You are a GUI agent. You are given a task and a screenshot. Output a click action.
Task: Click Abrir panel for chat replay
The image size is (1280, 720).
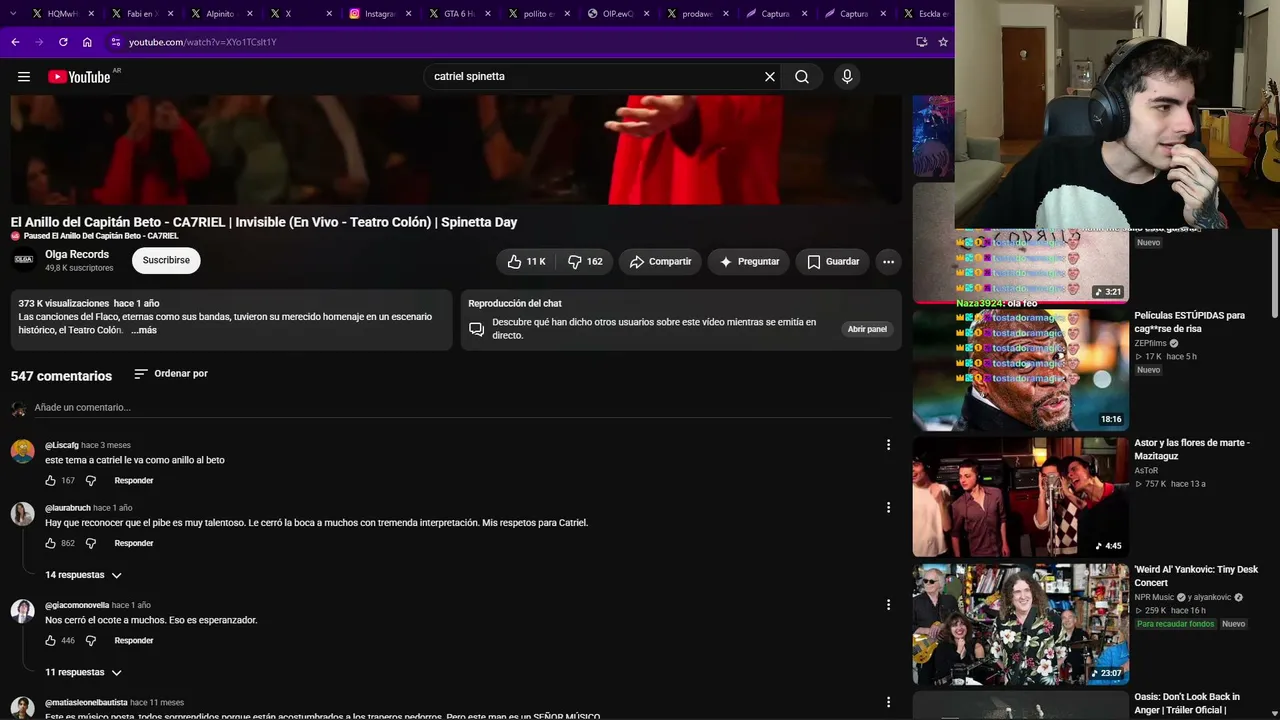click(867, 329)
